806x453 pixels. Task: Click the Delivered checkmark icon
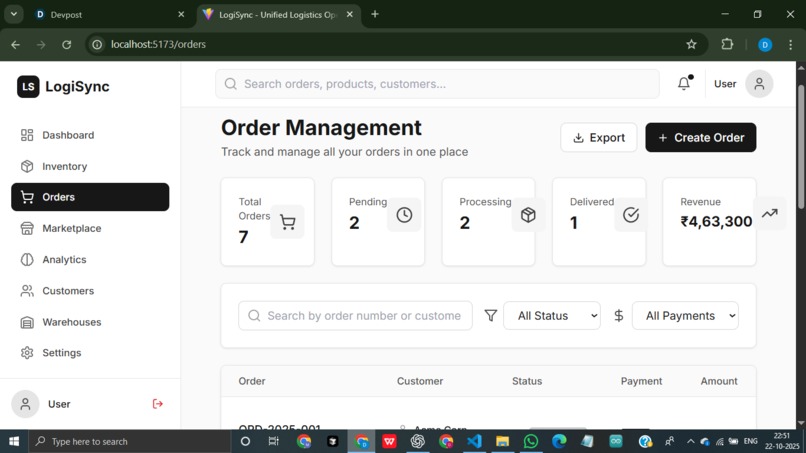pos(631,215)
